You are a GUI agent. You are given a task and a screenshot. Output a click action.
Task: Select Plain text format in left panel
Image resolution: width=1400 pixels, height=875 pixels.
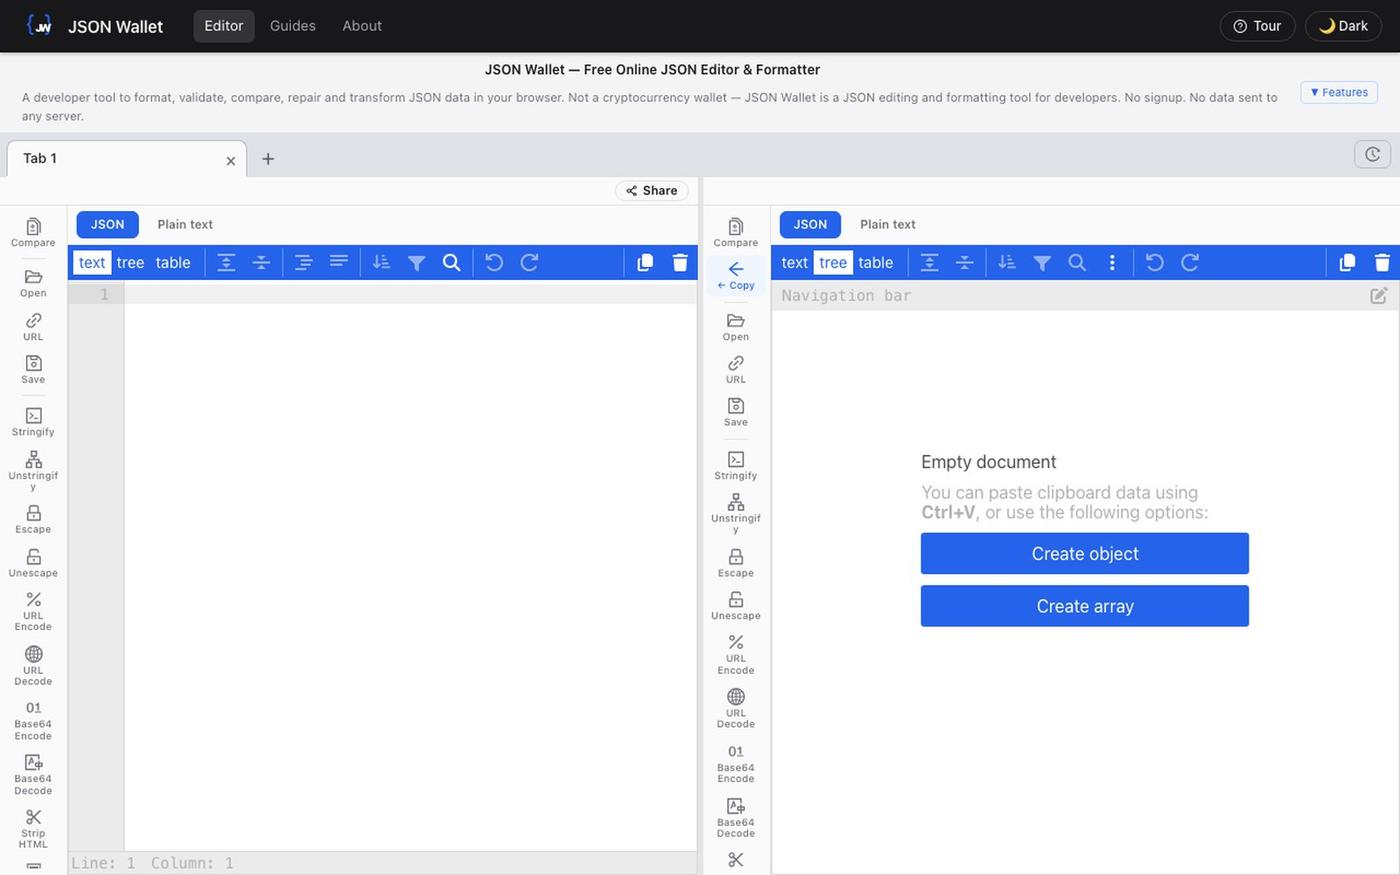click(x=185, y=224)
